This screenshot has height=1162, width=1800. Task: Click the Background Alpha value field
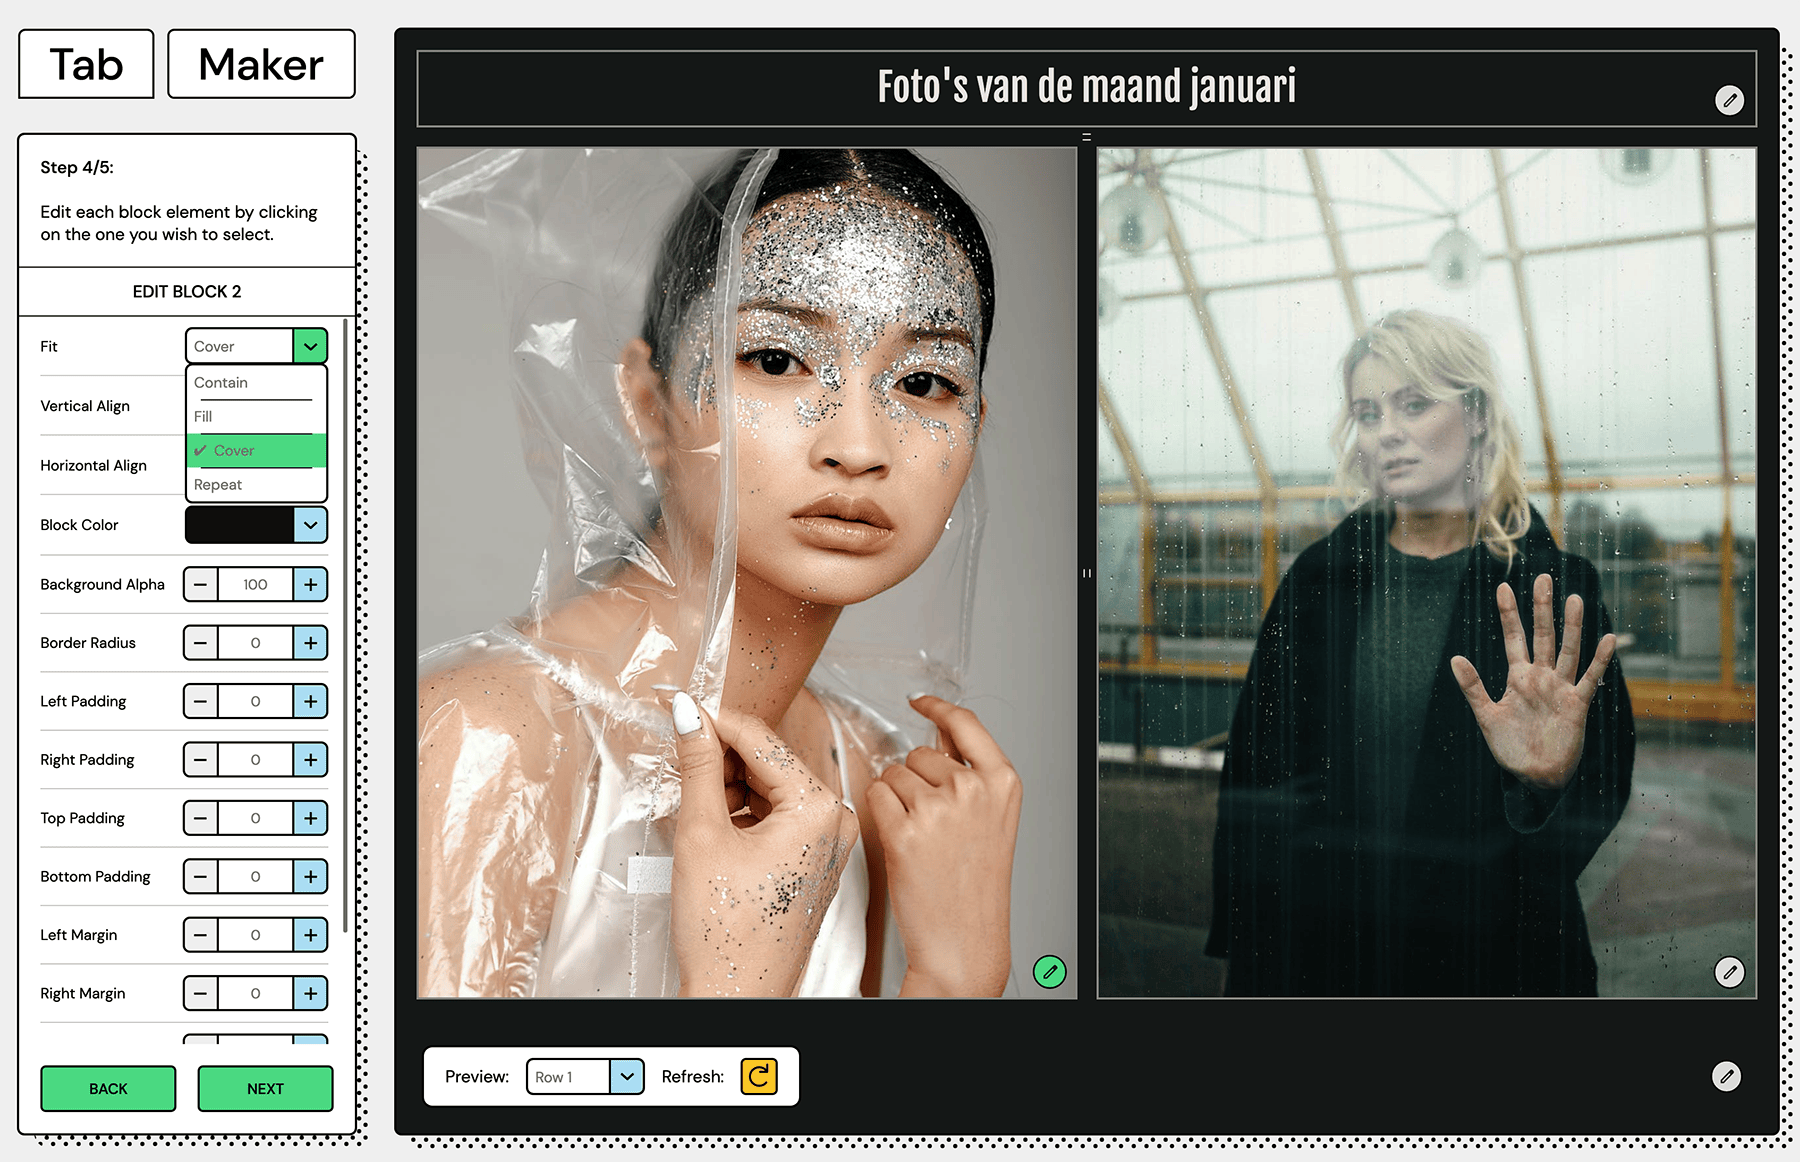click(x=255, y=584)
